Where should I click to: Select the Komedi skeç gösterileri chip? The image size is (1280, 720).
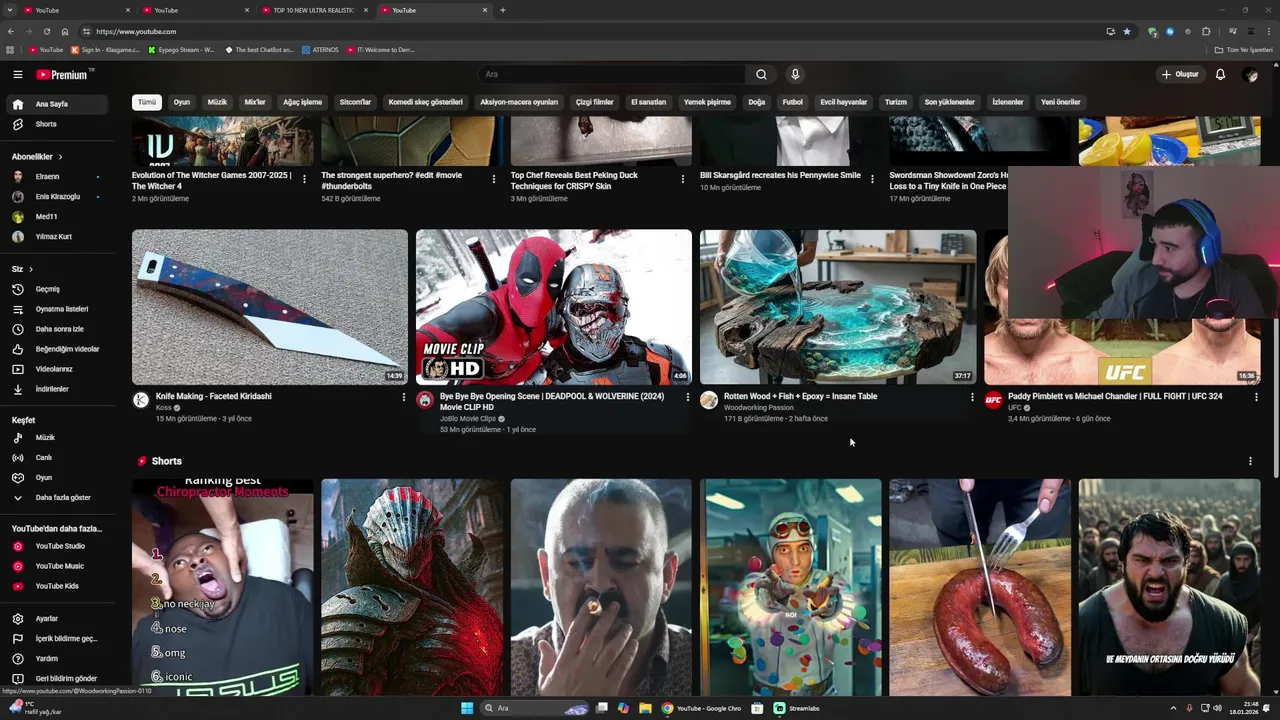(426, 102)
